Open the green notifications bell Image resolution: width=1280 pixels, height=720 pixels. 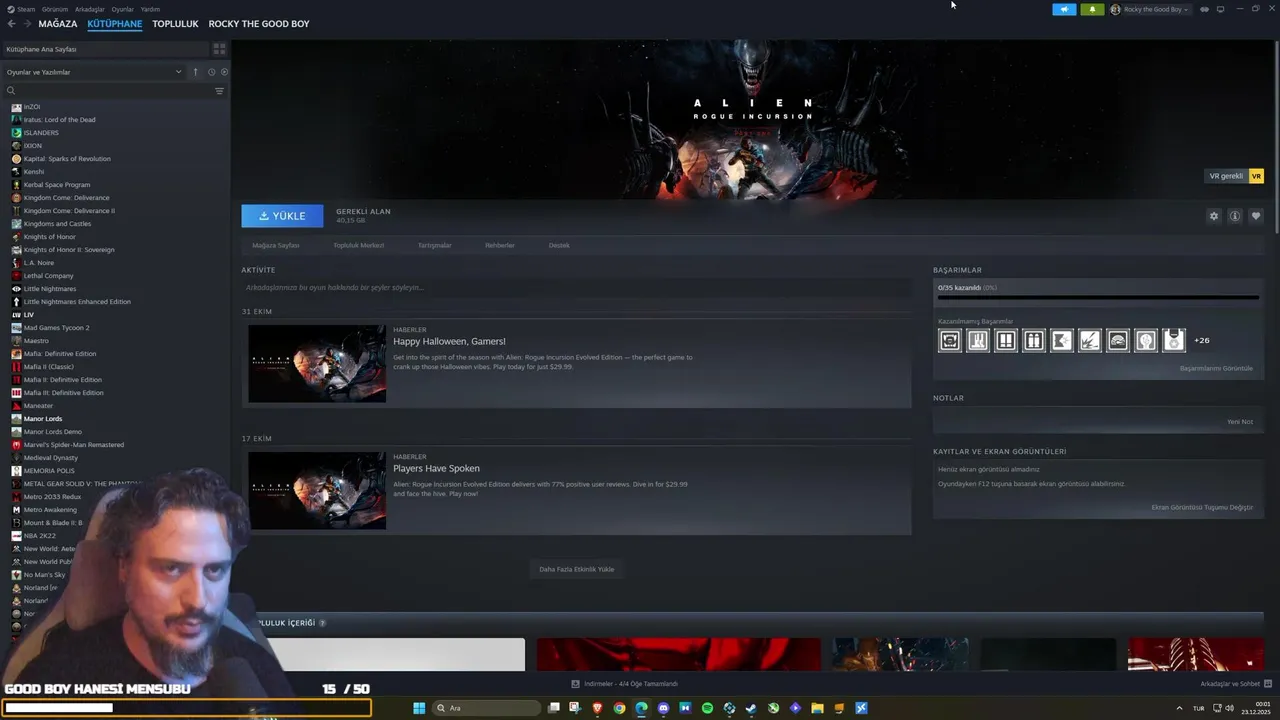(1092, 9)
